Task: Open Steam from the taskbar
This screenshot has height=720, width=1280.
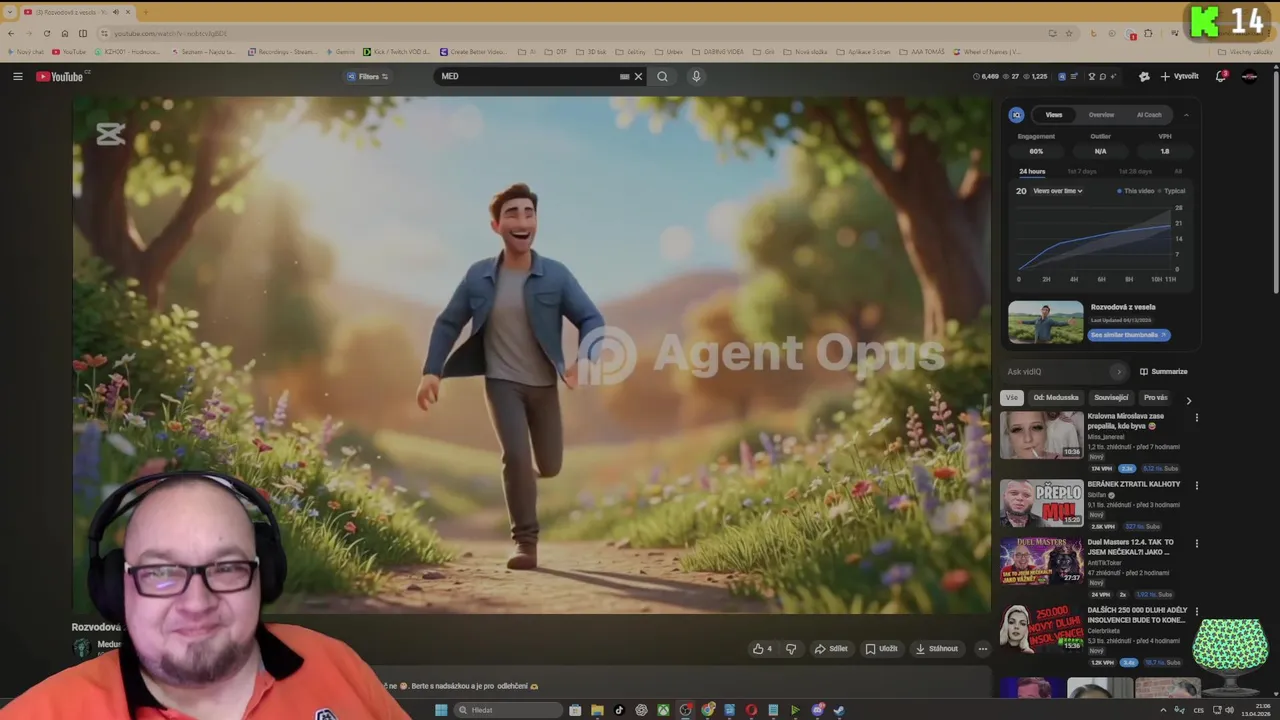Action: (x=839, y=710)
